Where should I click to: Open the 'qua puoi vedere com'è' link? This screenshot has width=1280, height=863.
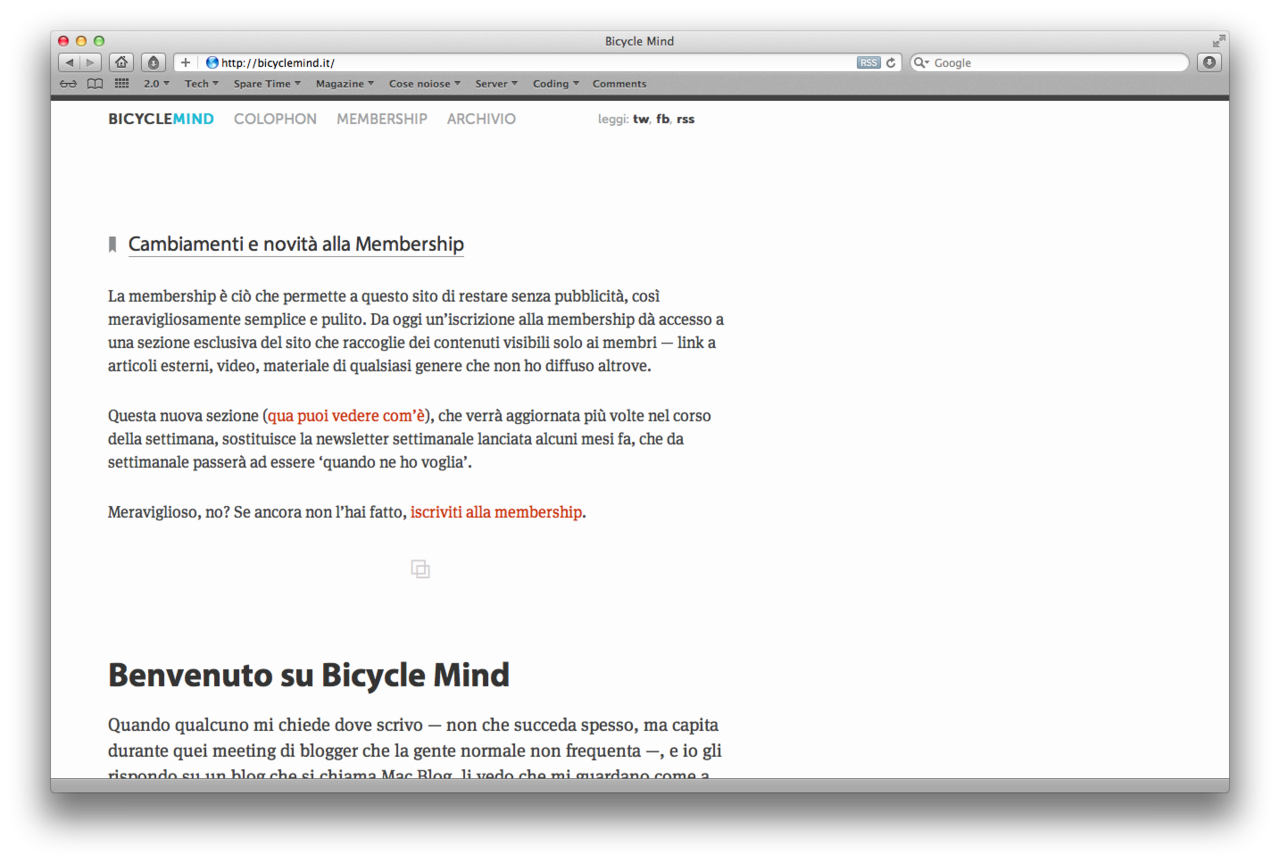347,415
